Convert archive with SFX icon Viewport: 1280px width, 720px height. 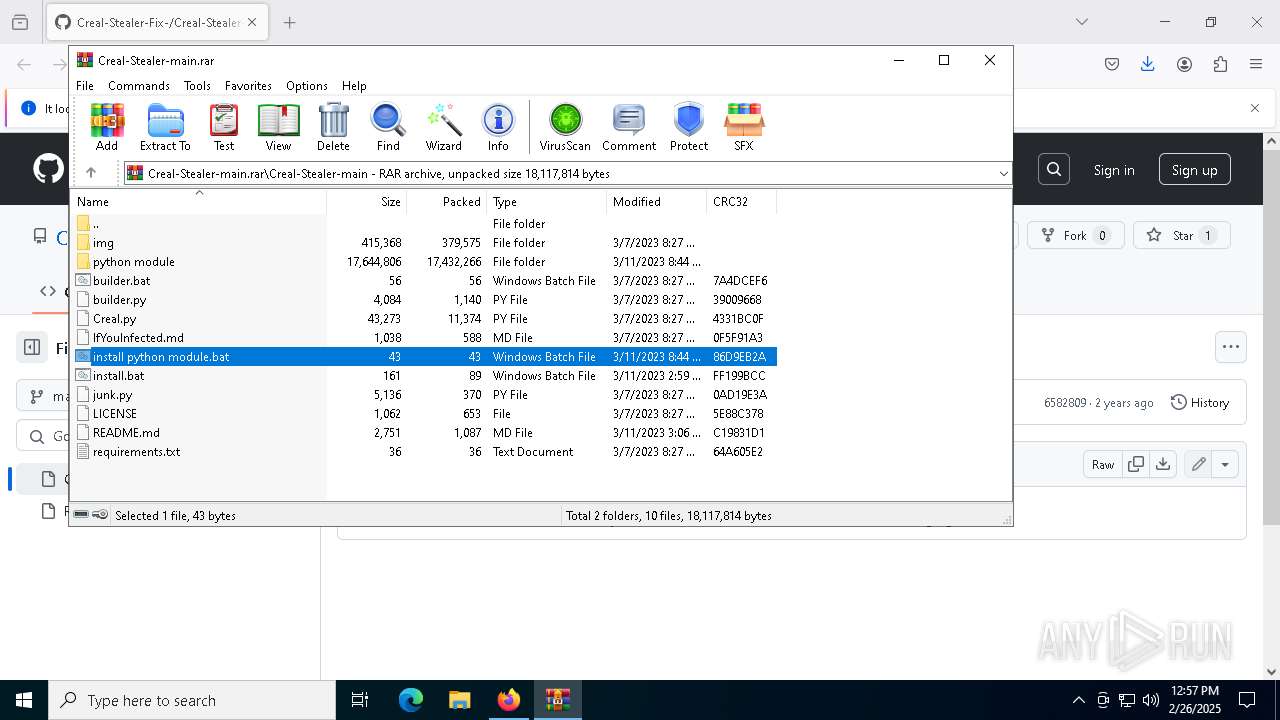(x=744, y=127)
